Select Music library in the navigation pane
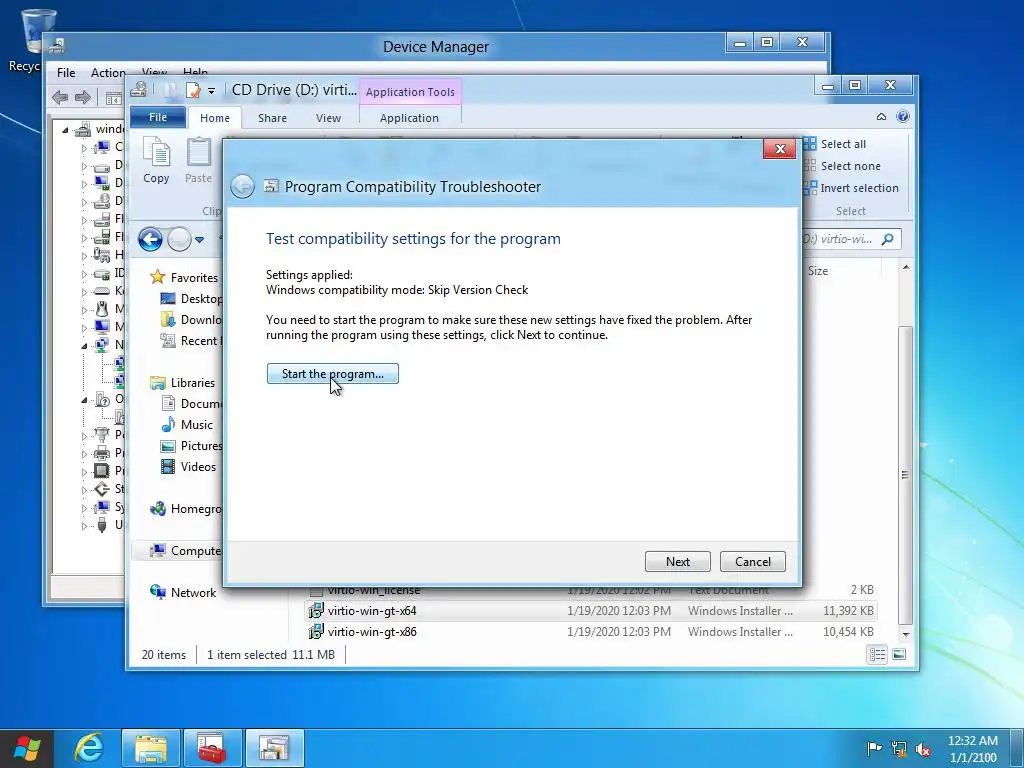The image size is (1024, 768). click(x=187, y=424)
